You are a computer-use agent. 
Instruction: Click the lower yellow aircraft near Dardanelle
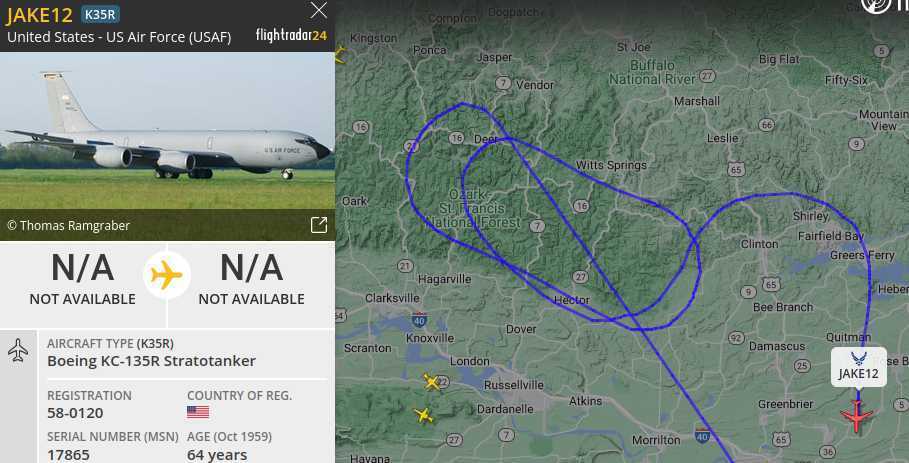(x=424, y=415)
